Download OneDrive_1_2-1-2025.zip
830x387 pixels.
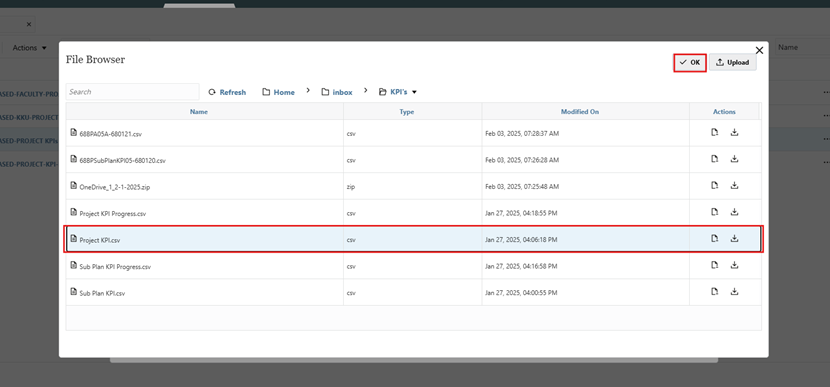(734, 185)
